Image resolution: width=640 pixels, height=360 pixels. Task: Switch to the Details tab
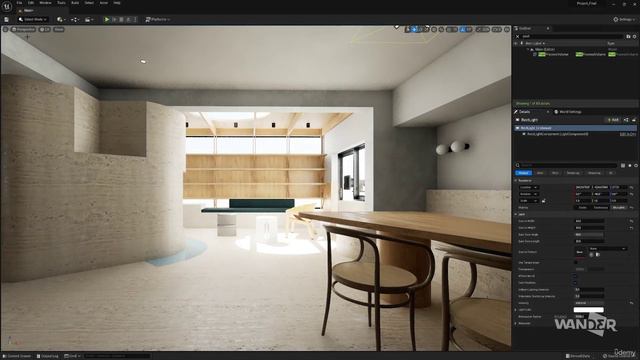(524, 112)
